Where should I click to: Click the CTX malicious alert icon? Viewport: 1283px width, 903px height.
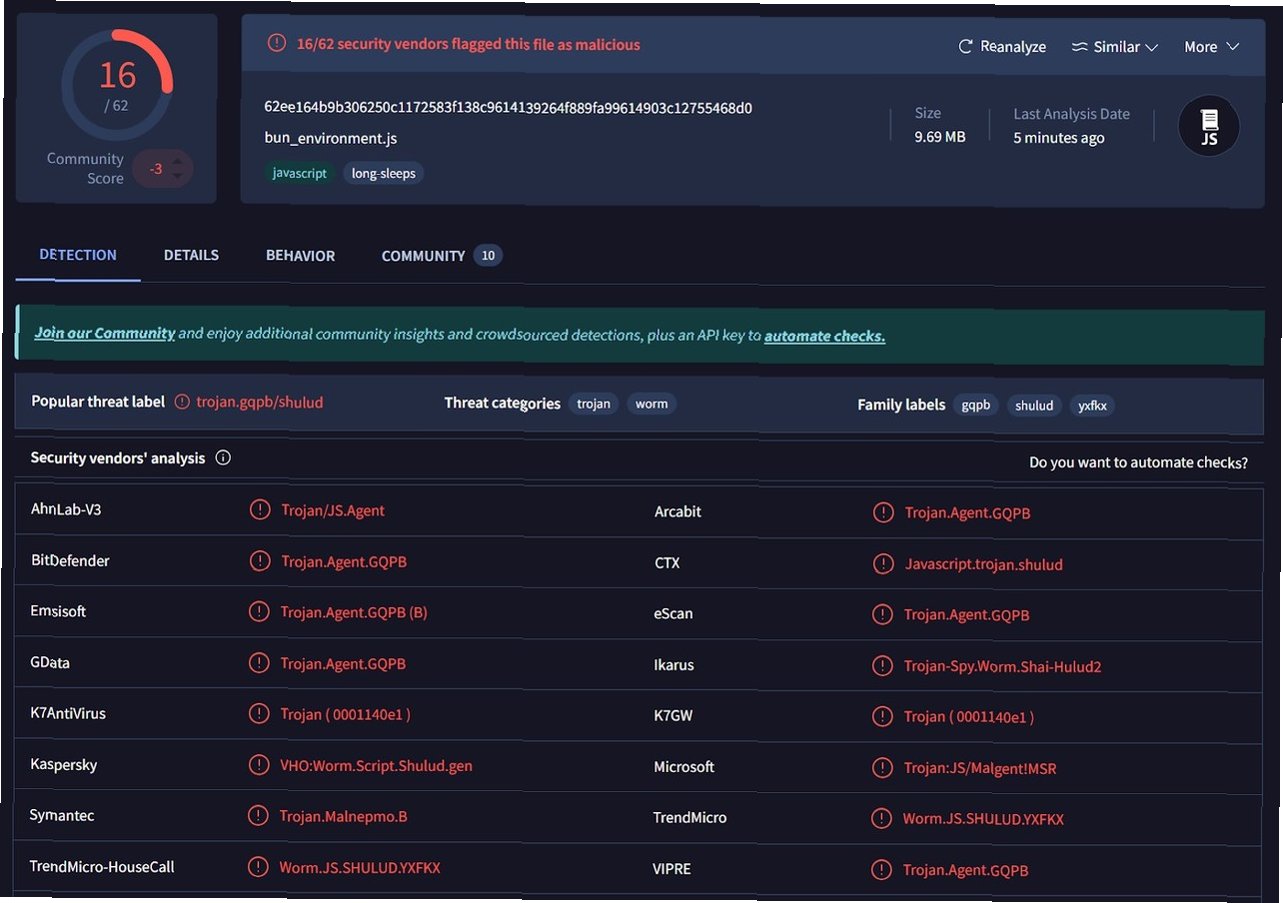click(x=883, y=564)
